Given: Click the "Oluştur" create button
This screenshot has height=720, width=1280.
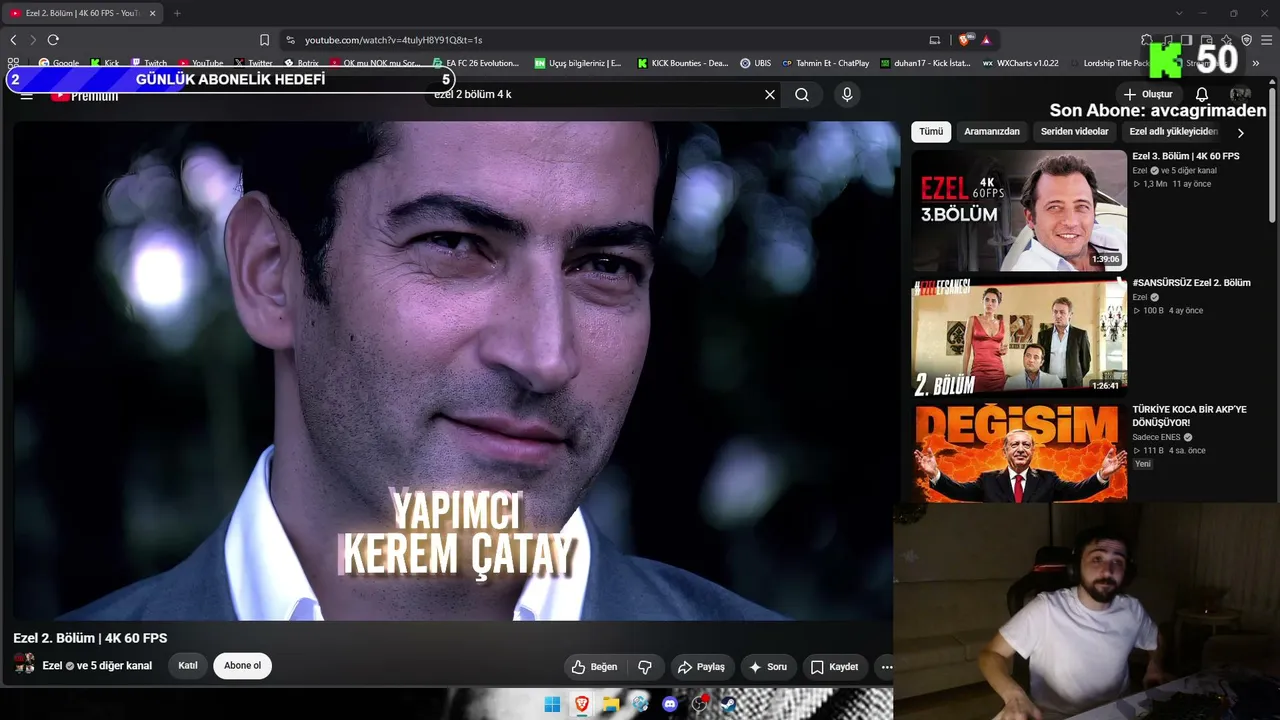Looking at the screenshot, I should (1148, 95).
